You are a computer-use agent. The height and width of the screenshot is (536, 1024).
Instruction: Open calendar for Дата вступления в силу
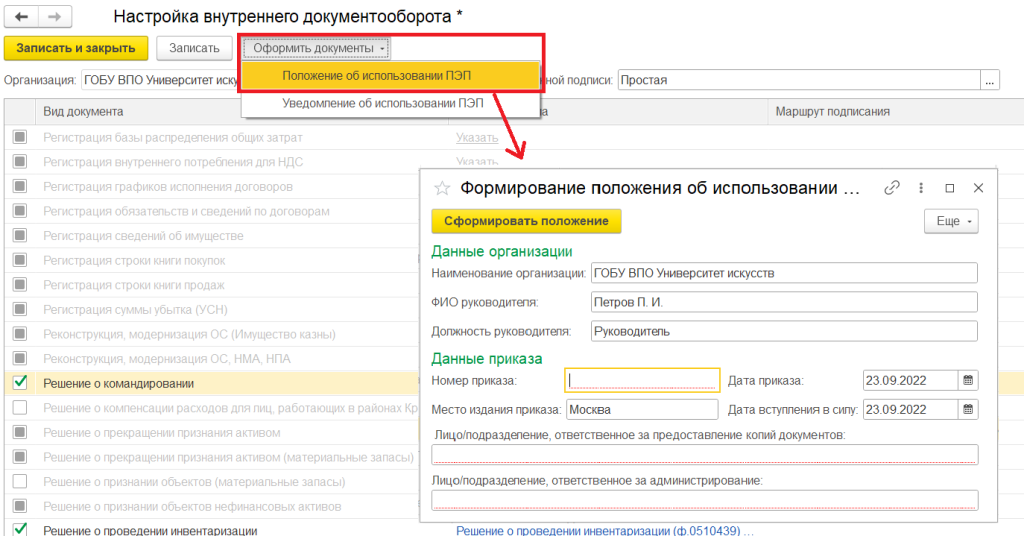coord(967,409)
